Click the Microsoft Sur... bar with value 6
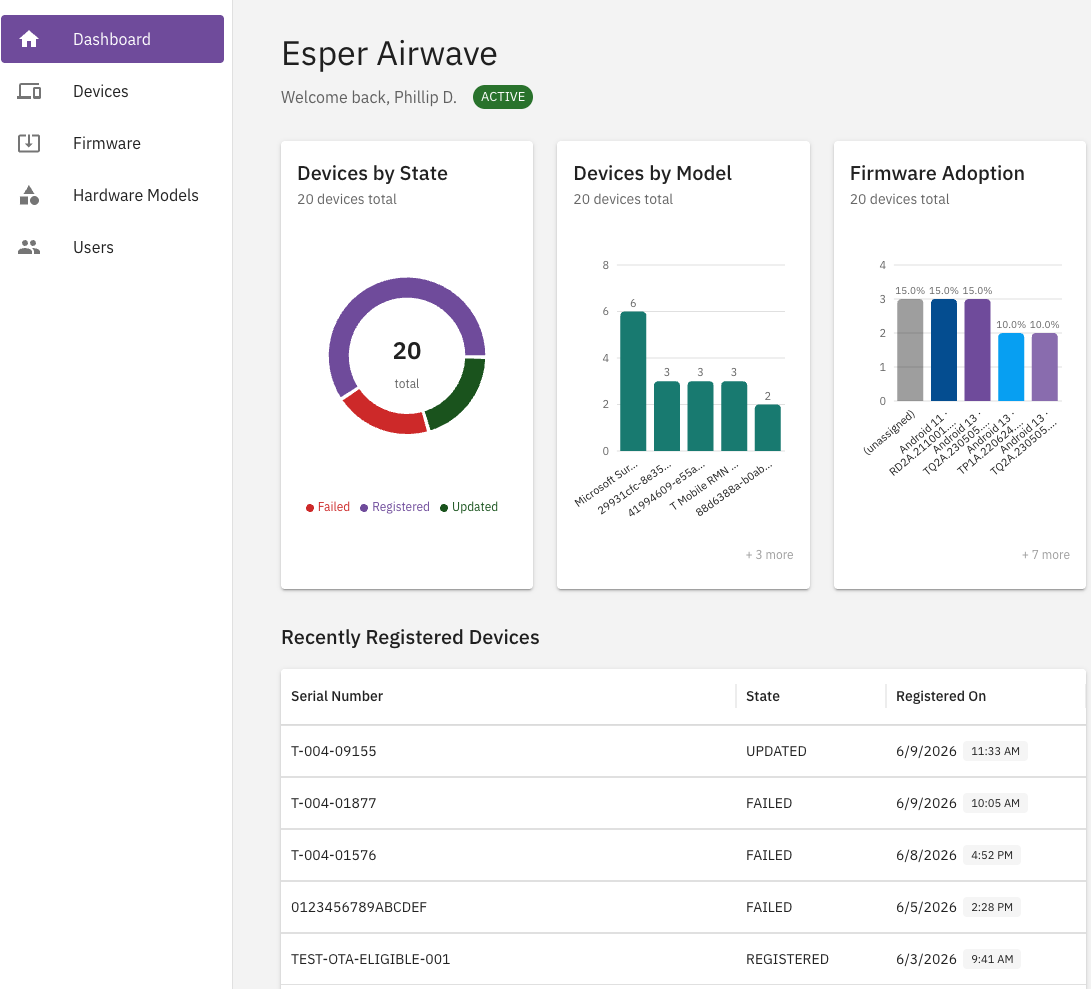This screenshot has height=989, width=1091. click(633, 381)
